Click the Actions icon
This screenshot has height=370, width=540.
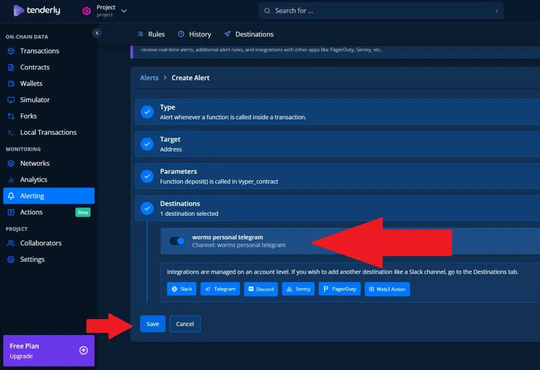[x=11, y=212]
